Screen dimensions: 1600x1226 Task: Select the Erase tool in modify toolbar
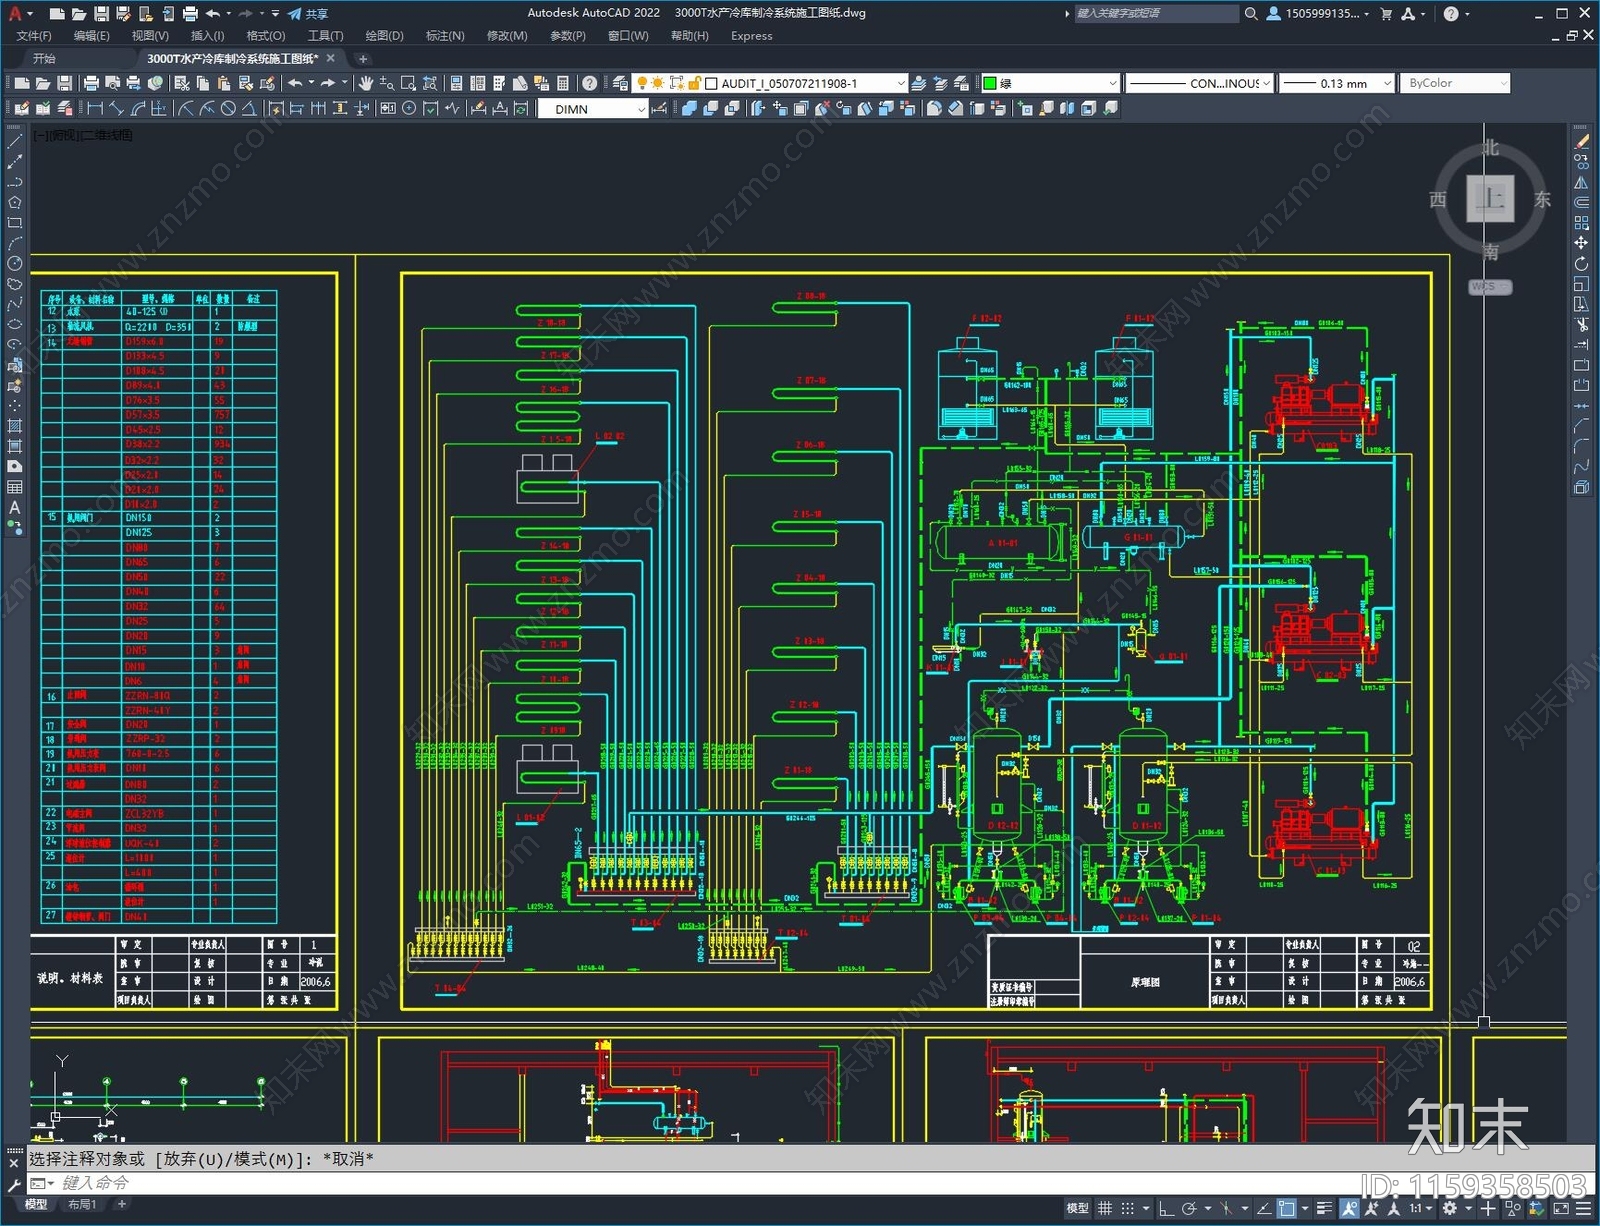1581,142
